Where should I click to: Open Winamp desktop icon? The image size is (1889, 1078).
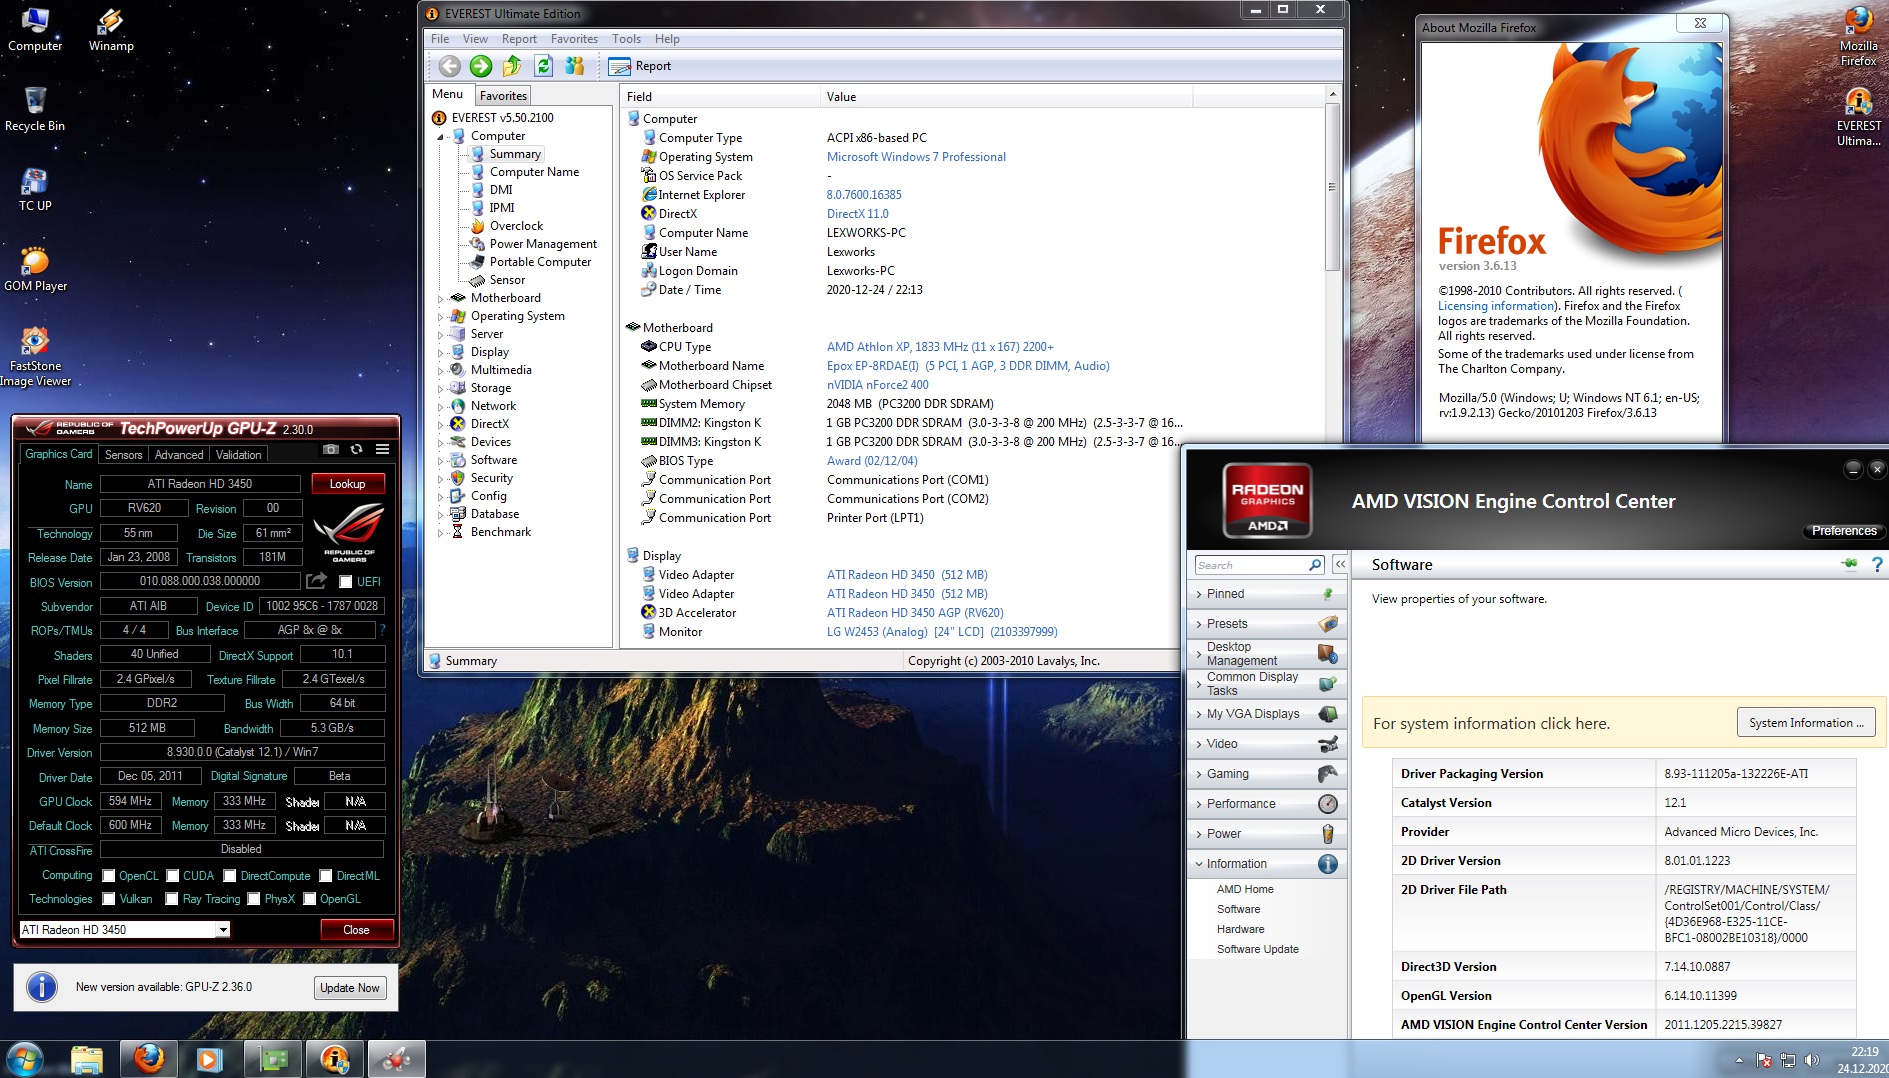tap(111, 29)
